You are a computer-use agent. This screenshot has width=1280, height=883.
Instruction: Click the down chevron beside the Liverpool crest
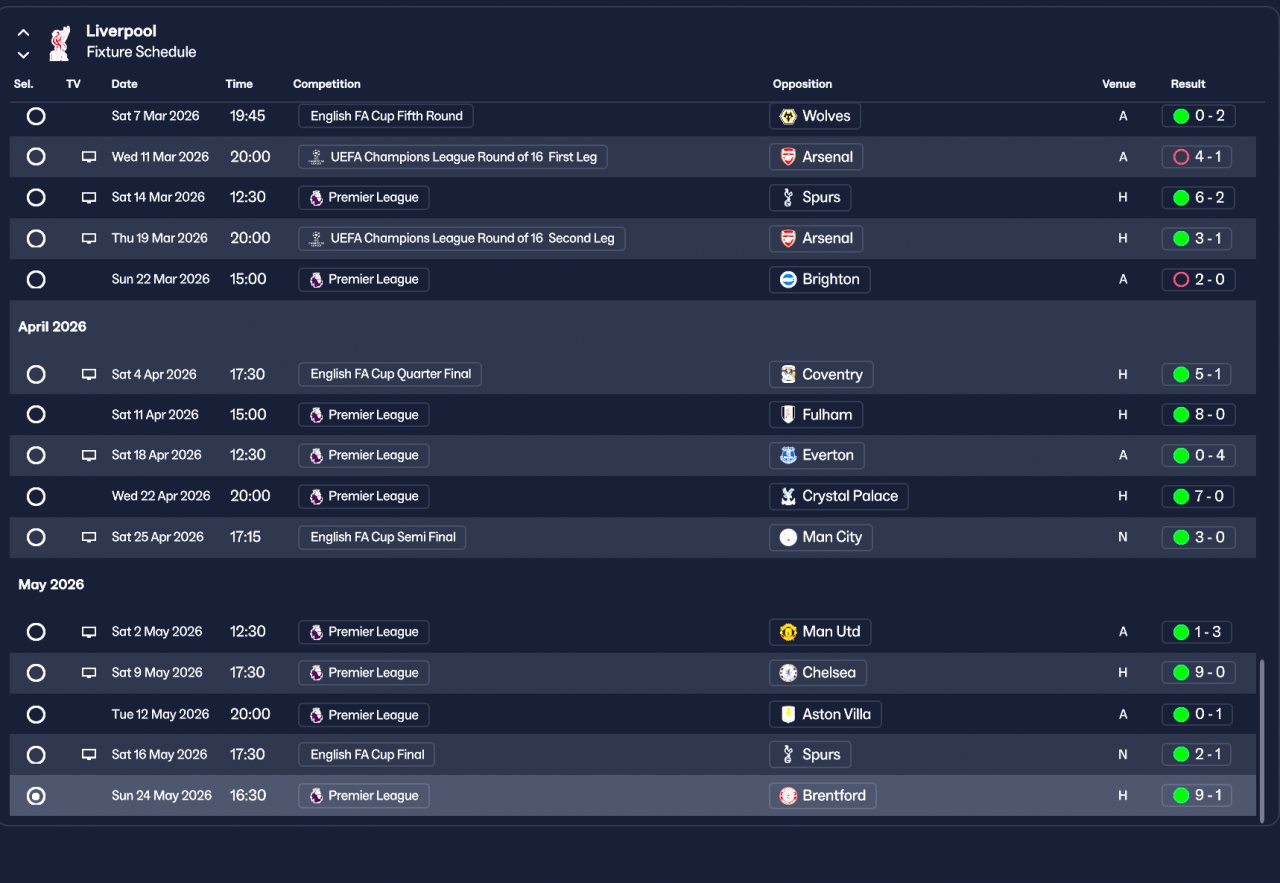(24, 54)
